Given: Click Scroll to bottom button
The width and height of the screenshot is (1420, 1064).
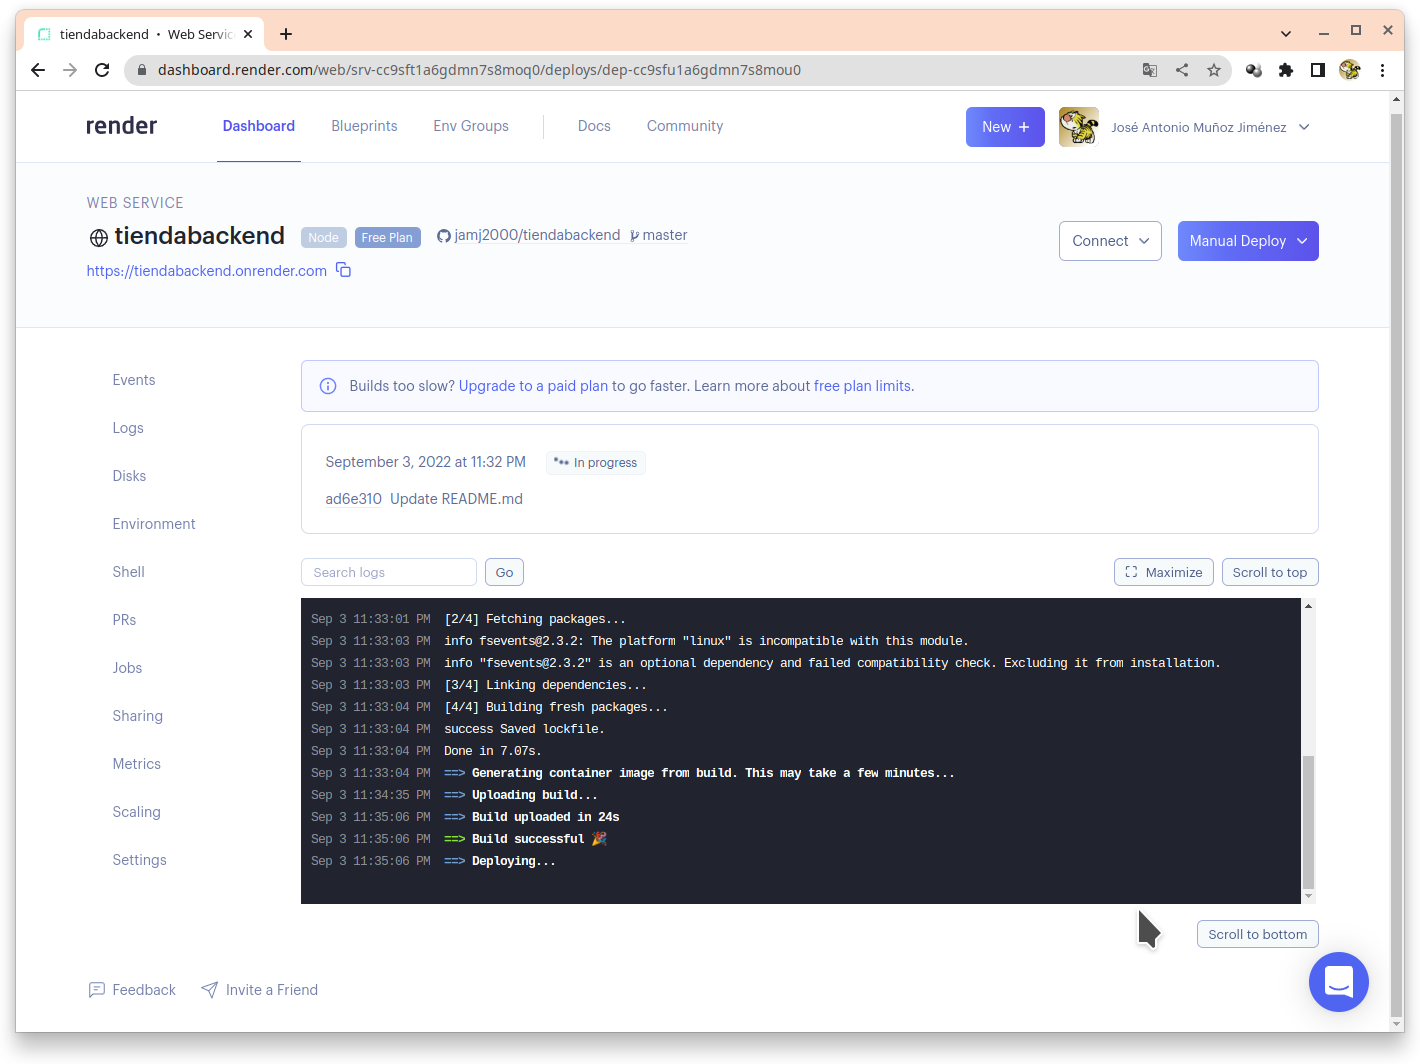Looking at the screenshot, I should click(x=1258, y=934).
